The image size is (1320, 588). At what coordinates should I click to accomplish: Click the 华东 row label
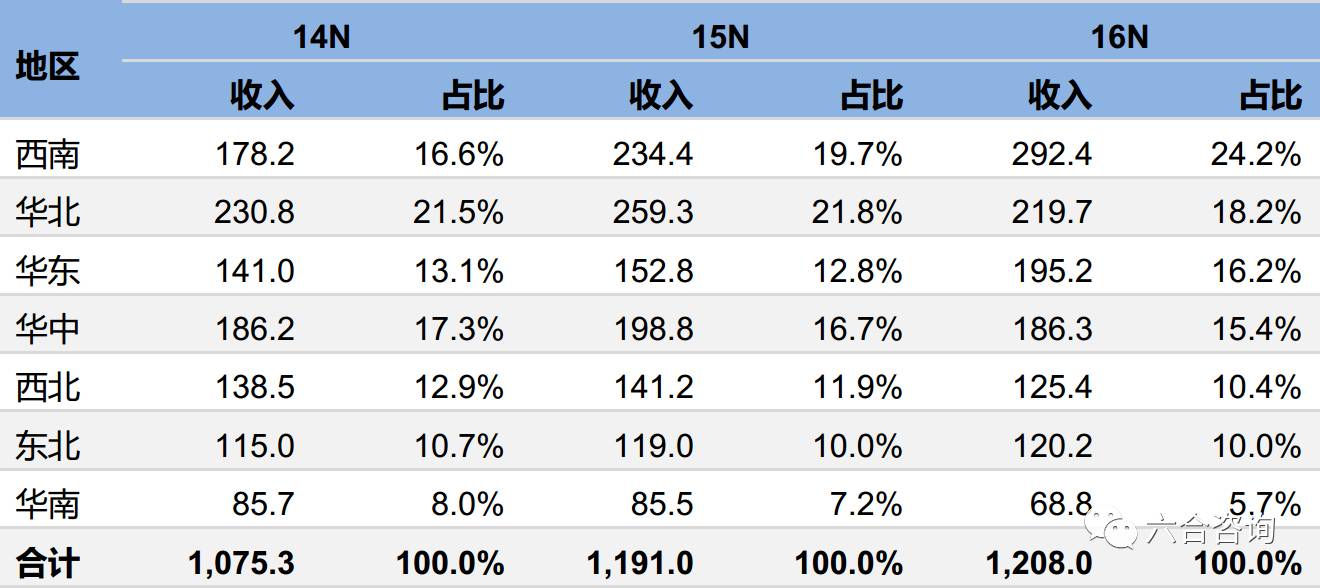[47, 271]
